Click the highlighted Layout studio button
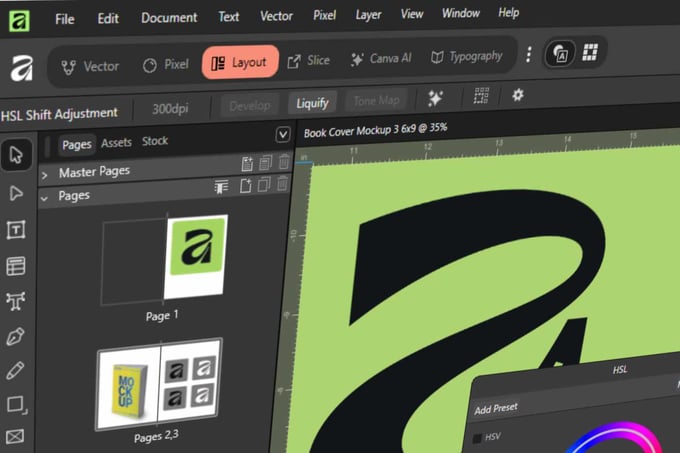680x453 pixels. [x=240, y=62]
